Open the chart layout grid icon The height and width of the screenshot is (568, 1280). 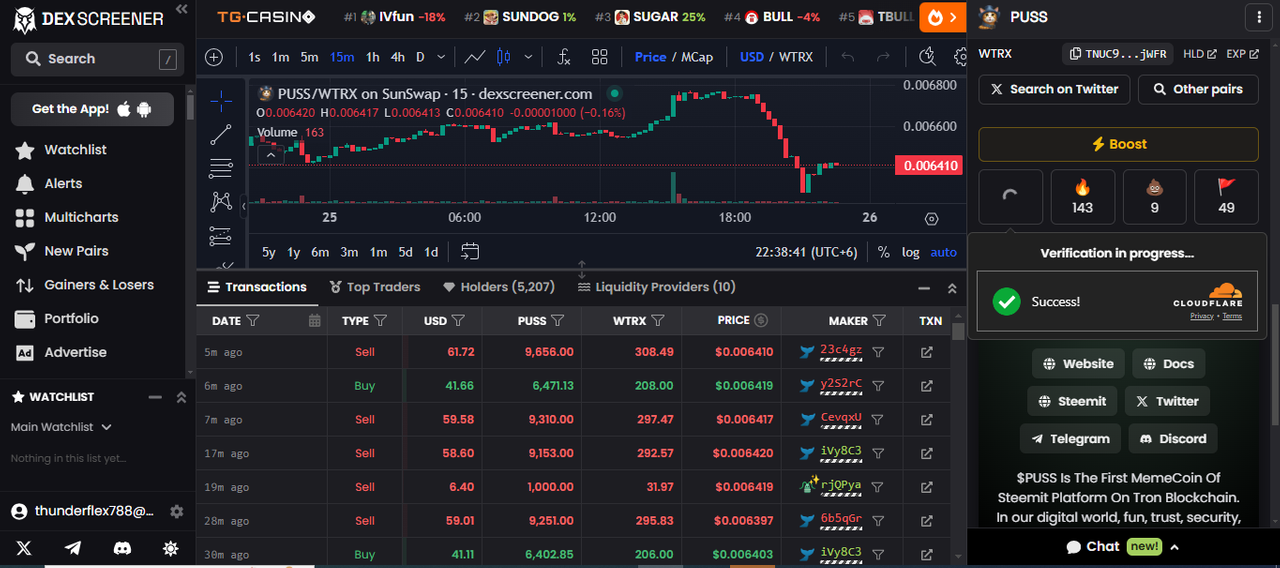pos(600,57)
